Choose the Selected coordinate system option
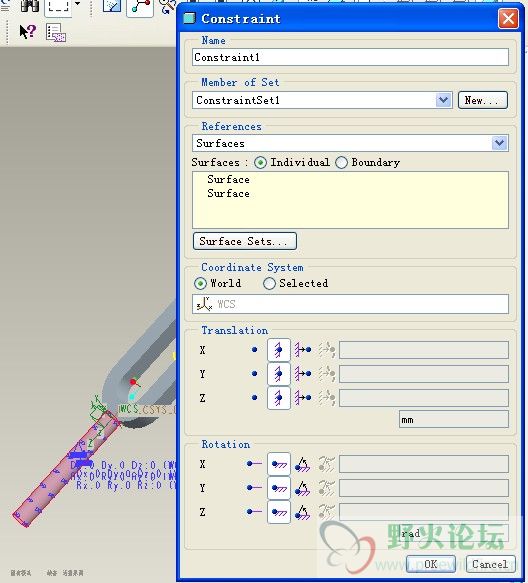This screenshot has height=583, width=528. click(269, 284)
